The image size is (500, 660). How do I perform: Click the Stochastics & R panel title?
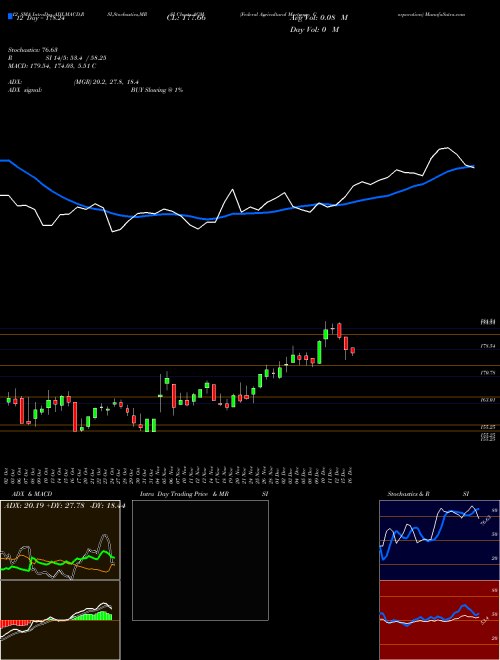[409, 494]
